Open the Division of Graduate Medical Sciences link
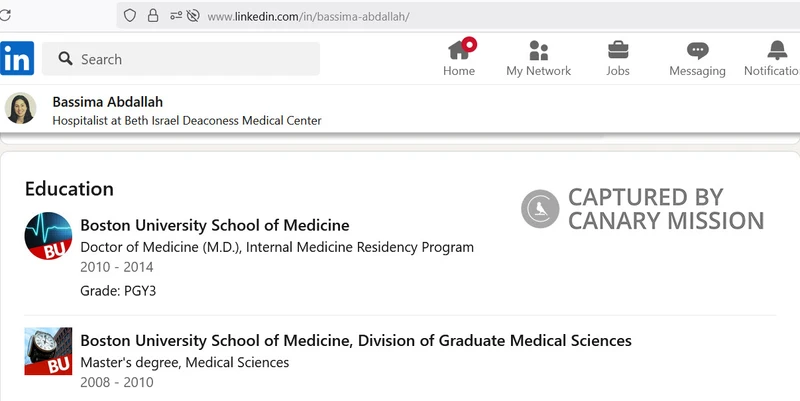This screenshot has height=401, width=800. (355, 340)
